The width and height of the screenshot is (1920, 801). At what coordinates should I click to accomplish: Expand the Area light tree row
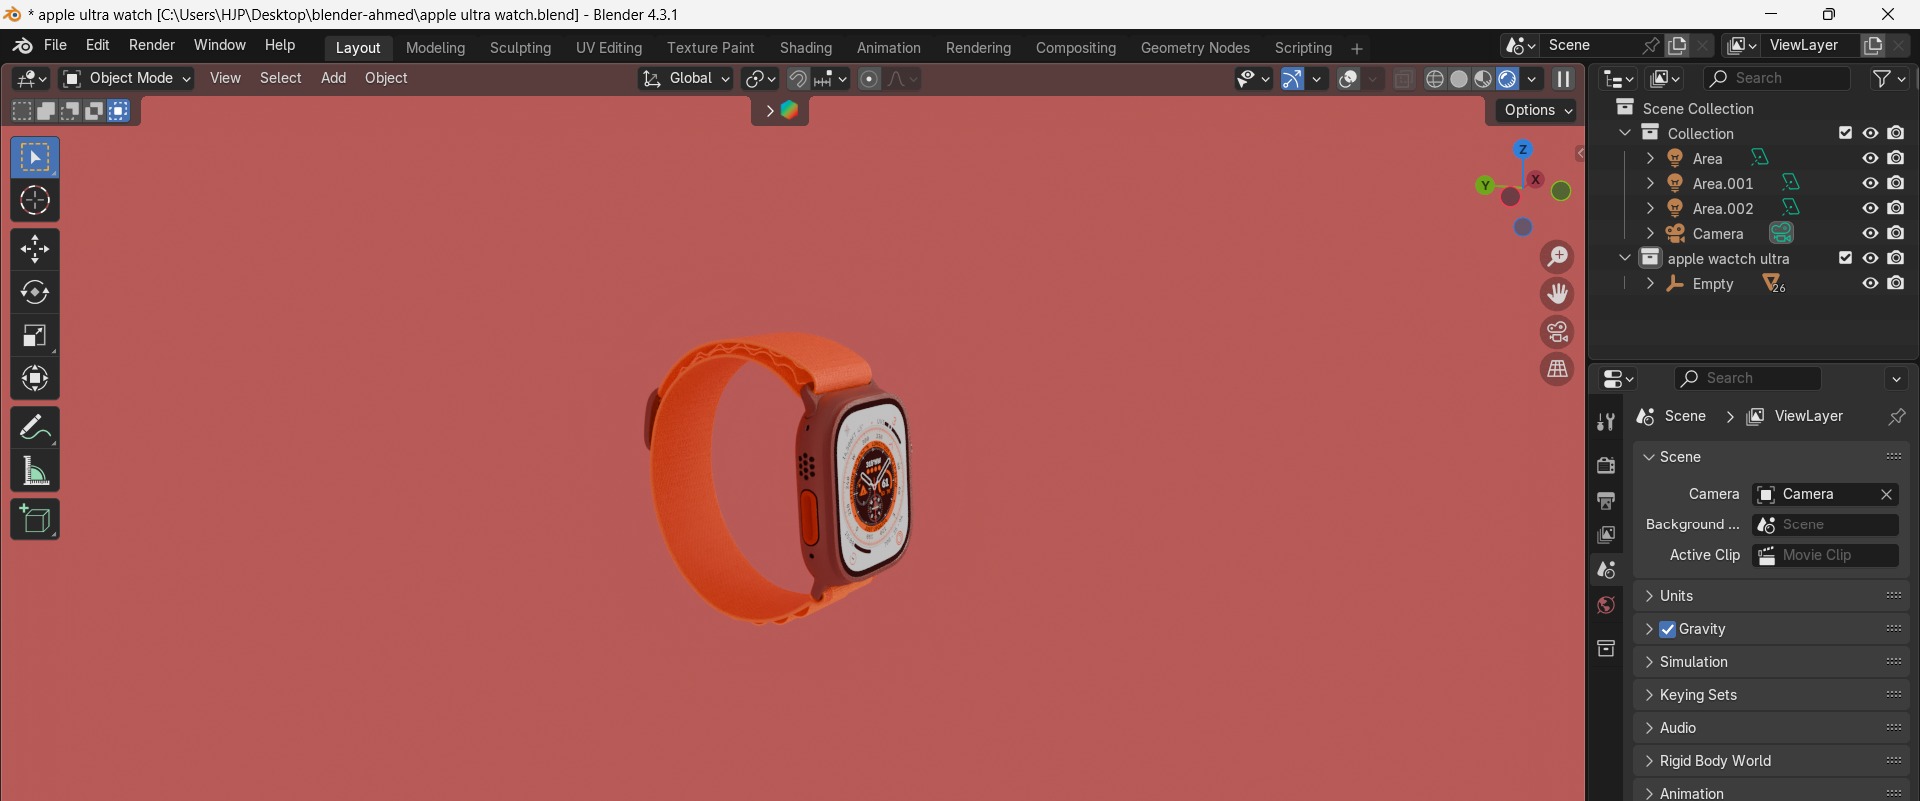pyautogui.click(x=1649, y=158)
